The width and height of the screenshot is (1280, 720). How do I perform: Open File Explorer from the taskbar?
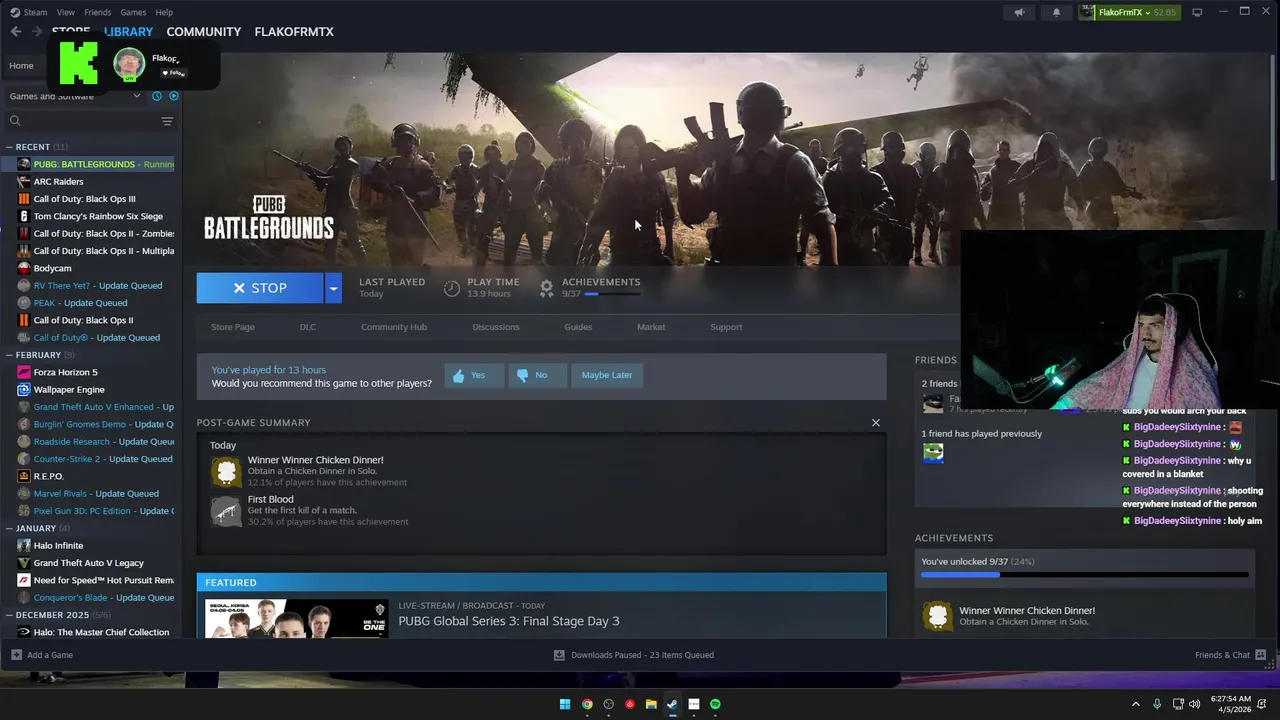[x=651, y=704]
